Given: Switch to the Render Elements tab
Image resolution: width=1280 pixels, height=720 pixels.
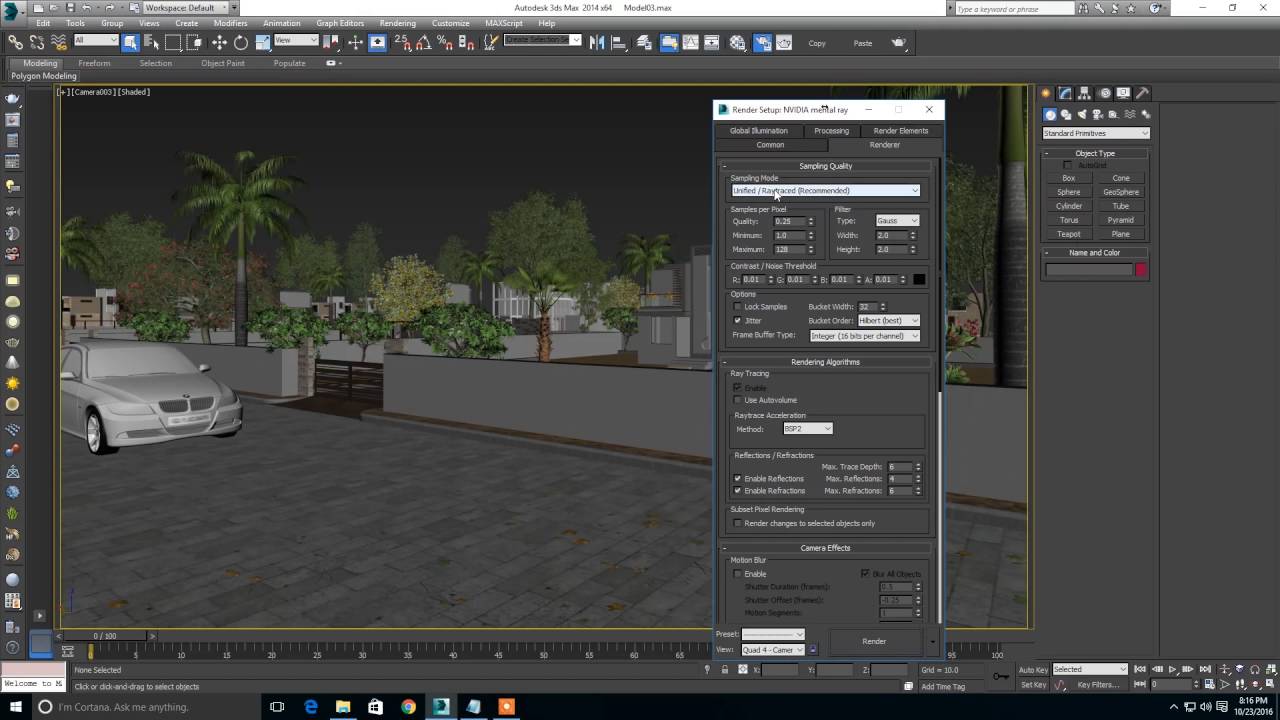Looking at the screenshot, I should (x=900, y=131).
